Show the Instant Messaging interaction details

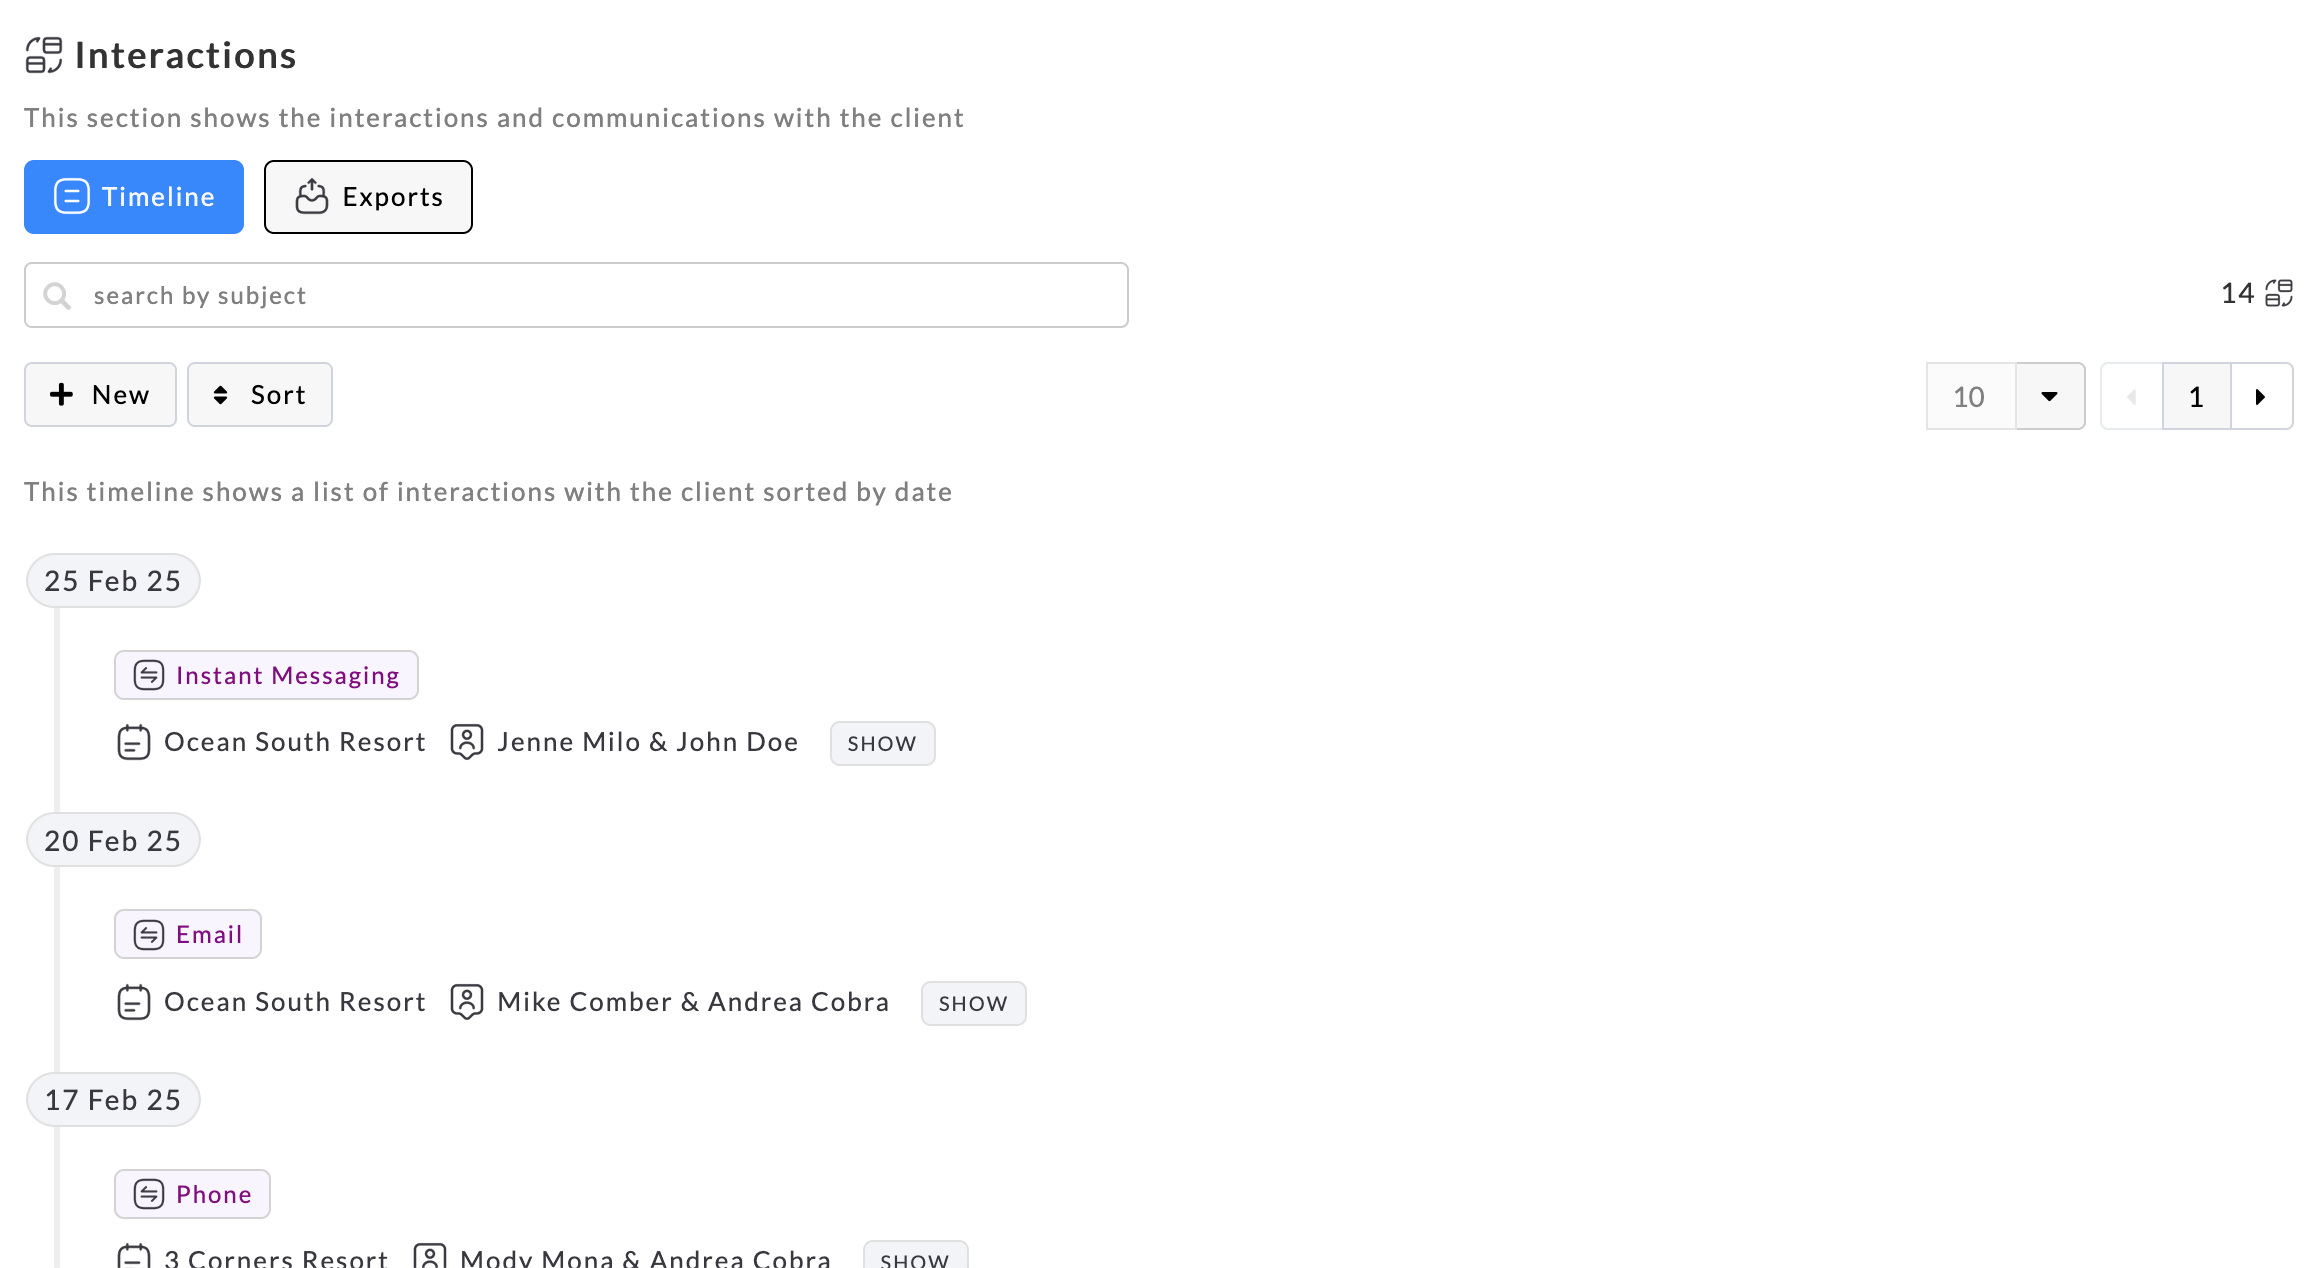pos(882,744)
